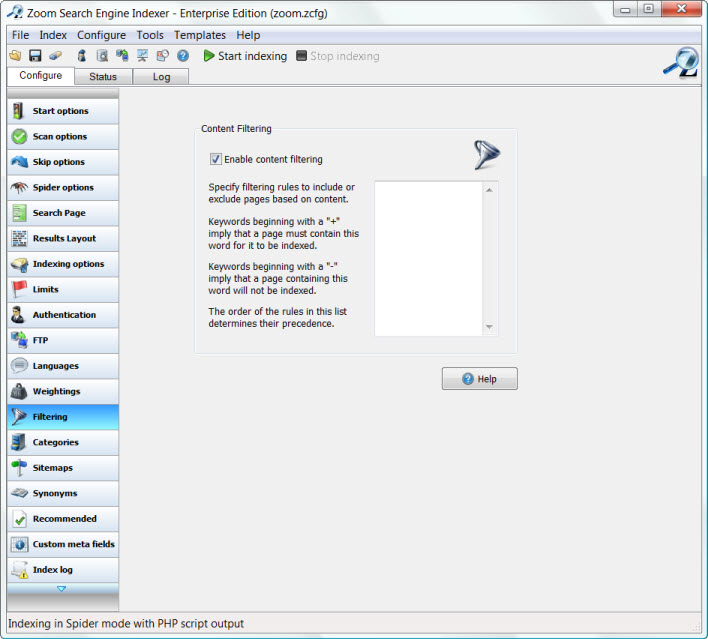The width and height of the screenshot is (708, 639).
Task: Expand sidebar list with down arrow
Action: (x=62, y=589)
